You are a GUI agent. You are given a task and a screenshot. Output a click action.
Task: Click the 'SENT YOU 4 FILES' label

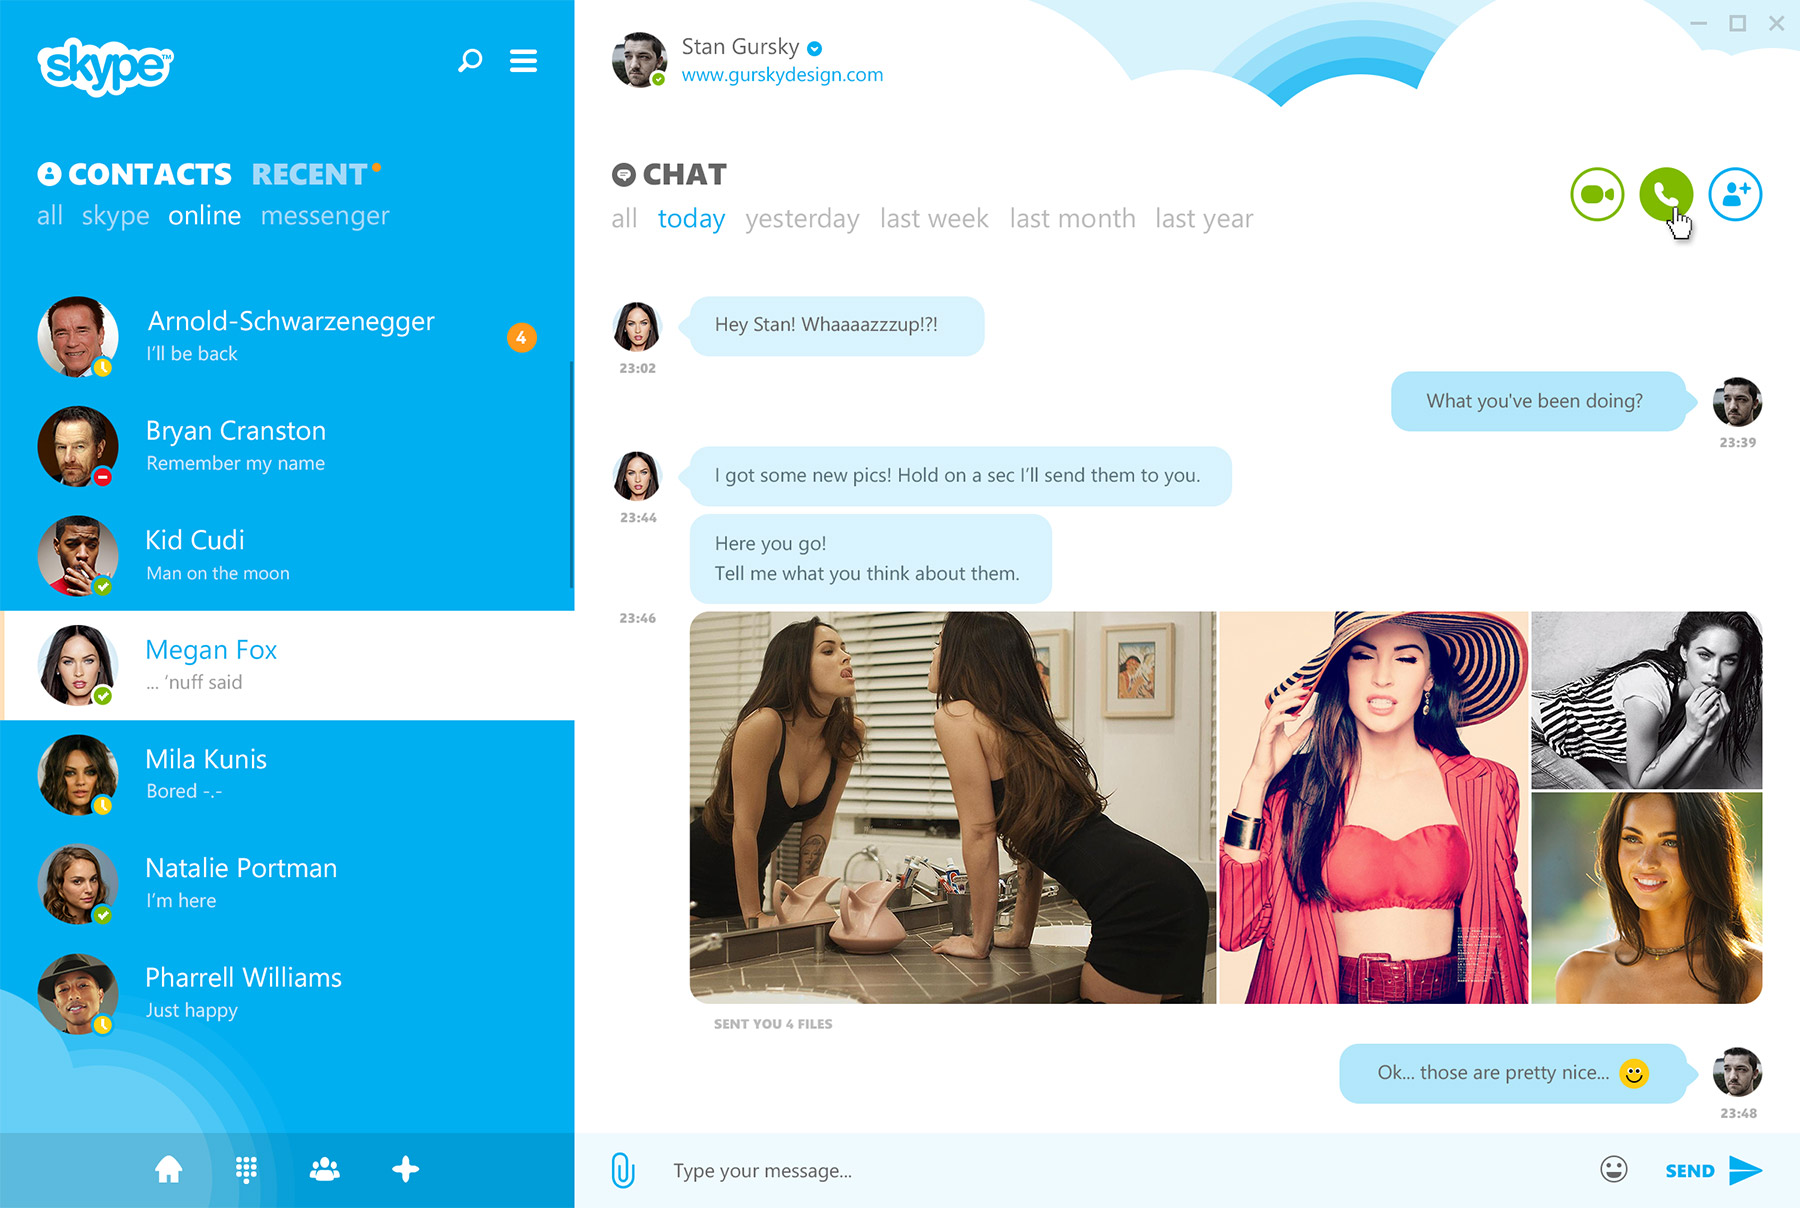click(773, 1024)
